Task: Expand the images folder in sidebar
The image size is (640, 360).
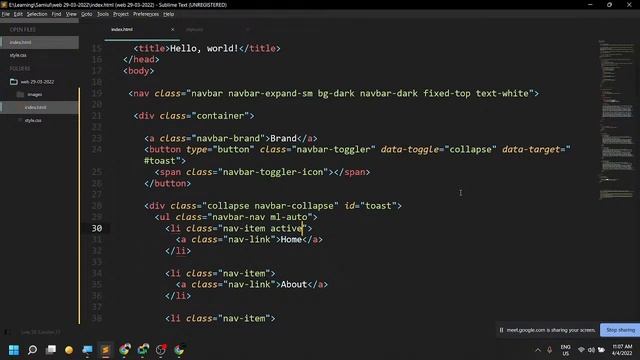Action: (x=35, y=94)
